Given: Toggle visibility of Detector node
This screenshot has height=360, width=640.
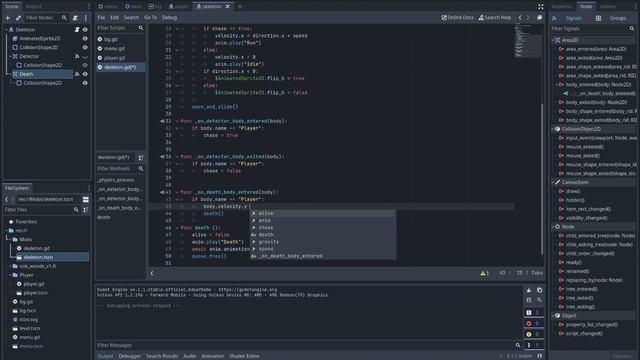Looking at the screenshot, I should tap(85, 56).
